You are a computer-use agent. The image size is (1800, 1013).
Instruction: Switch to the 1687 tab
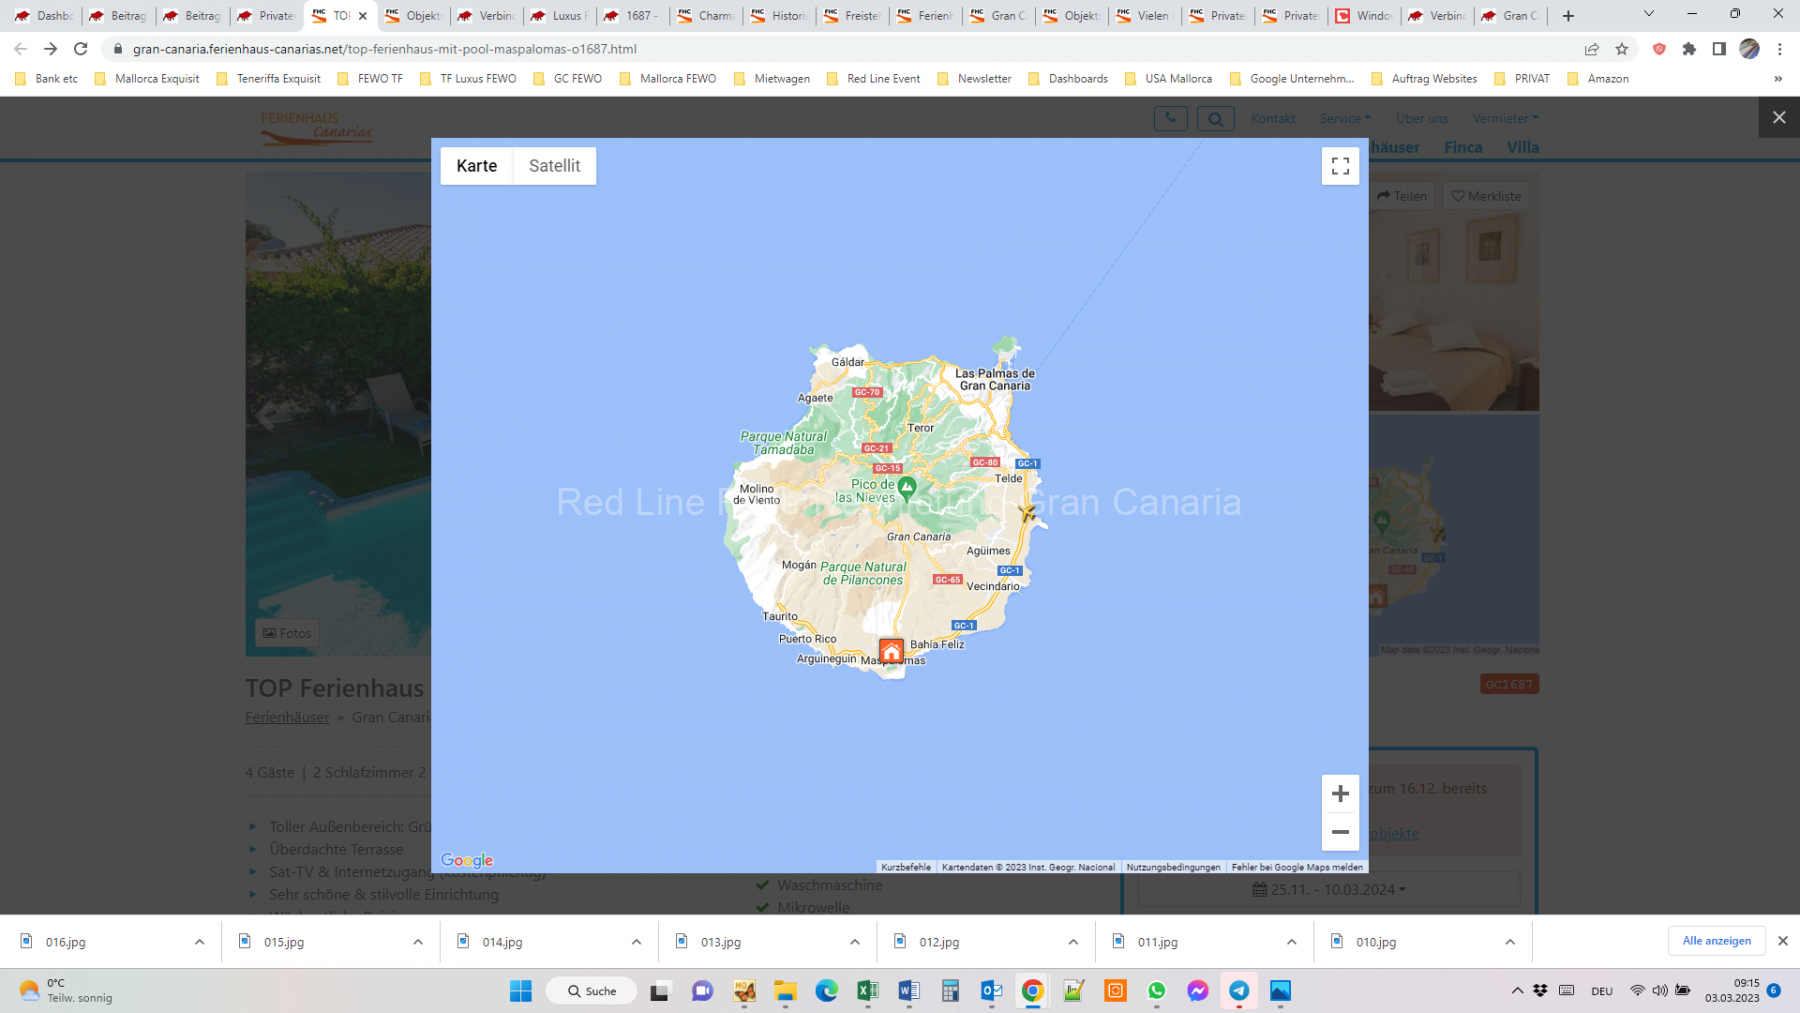click(x=633, y=16)
